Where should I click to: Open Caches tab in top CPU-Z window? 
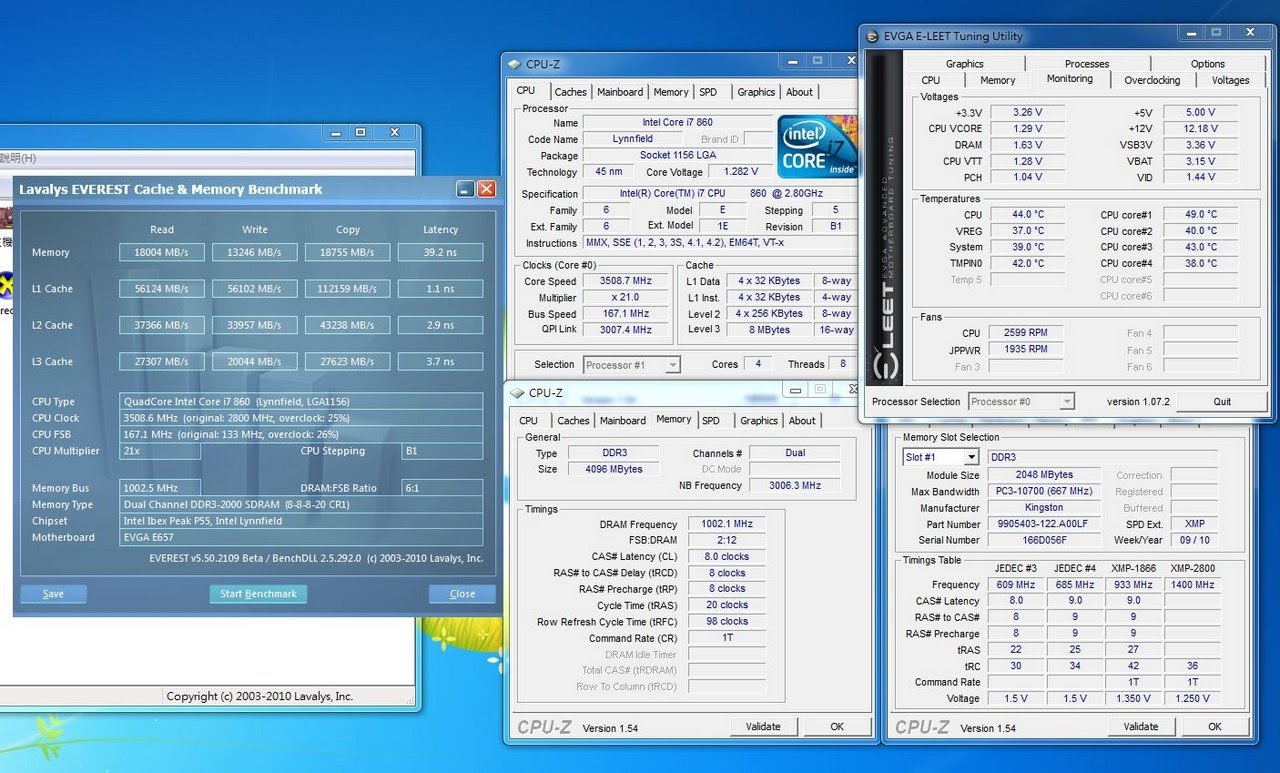[x=570, y=92]
